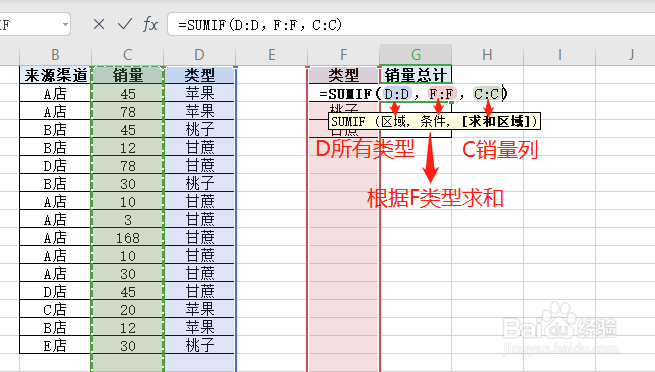Click the 类型 header cell in column D
655x372 pixels.
[x=200, y=75]
